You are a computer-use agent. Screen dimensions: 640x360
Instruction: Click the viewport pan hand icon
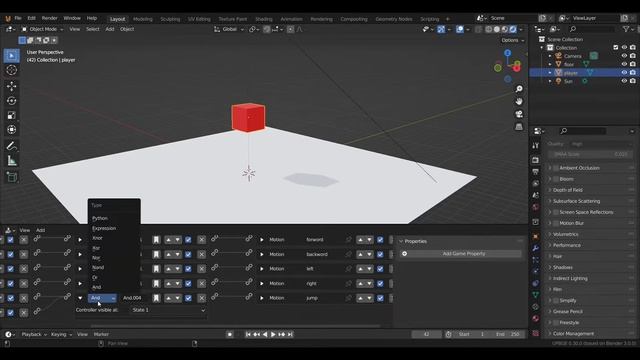[x=519, y=101]
